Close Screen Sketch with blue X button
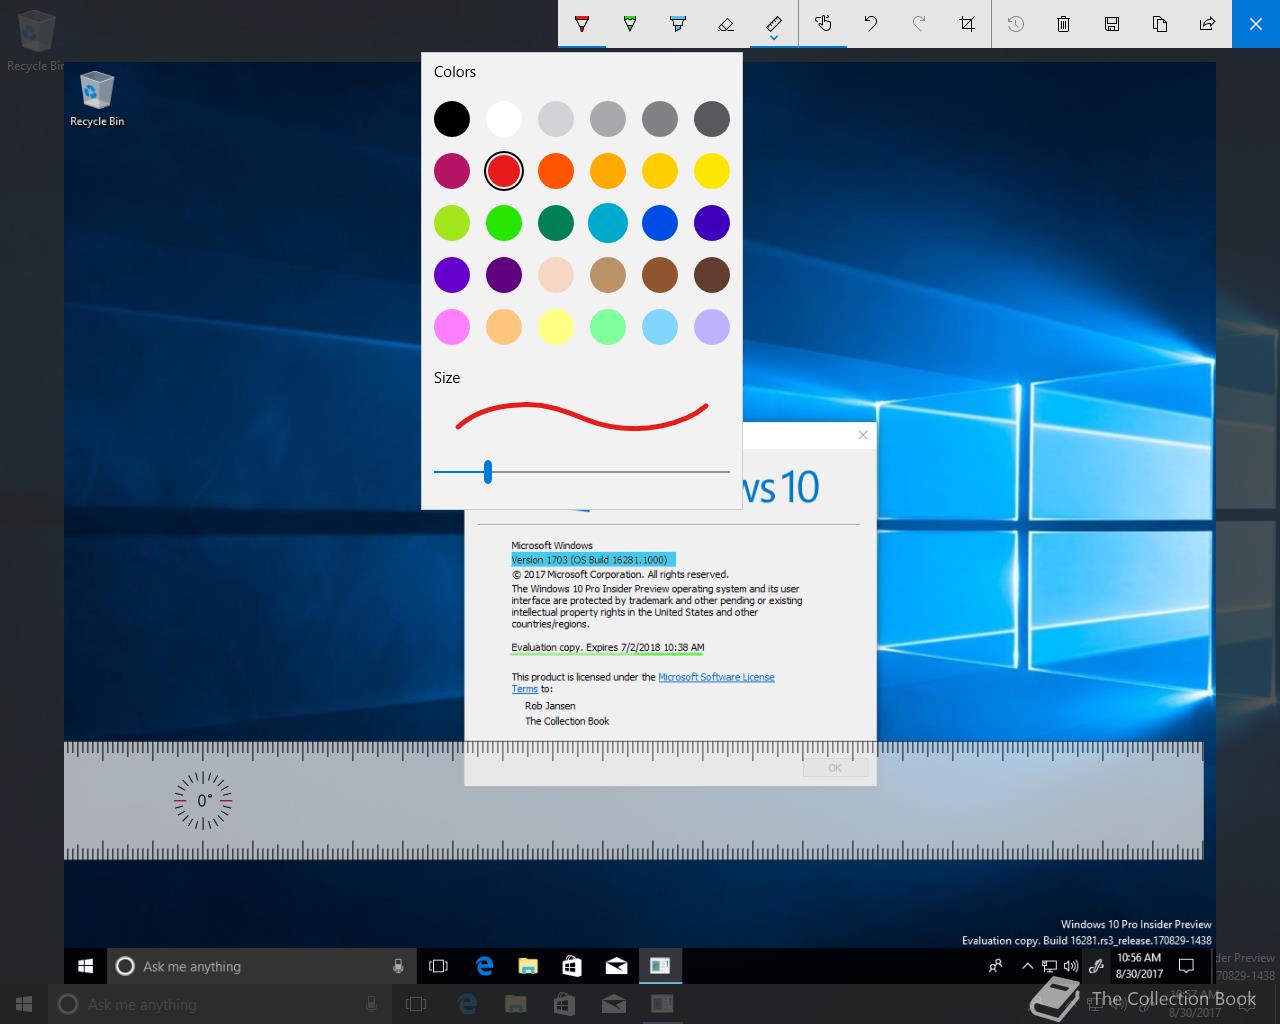1280x1024 pixels. pyautogui.click(x=1256, y=23)
